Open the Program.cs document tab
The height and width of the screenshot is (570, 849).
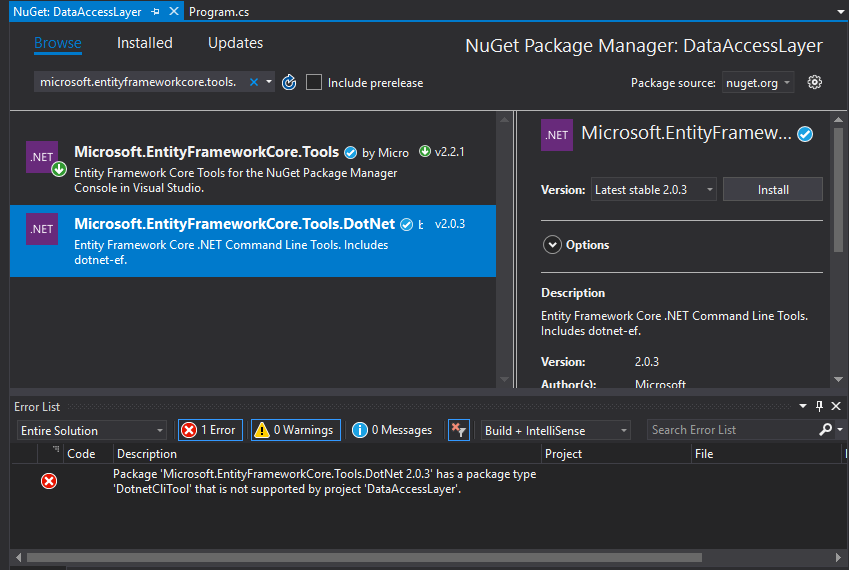click(219, 11)
